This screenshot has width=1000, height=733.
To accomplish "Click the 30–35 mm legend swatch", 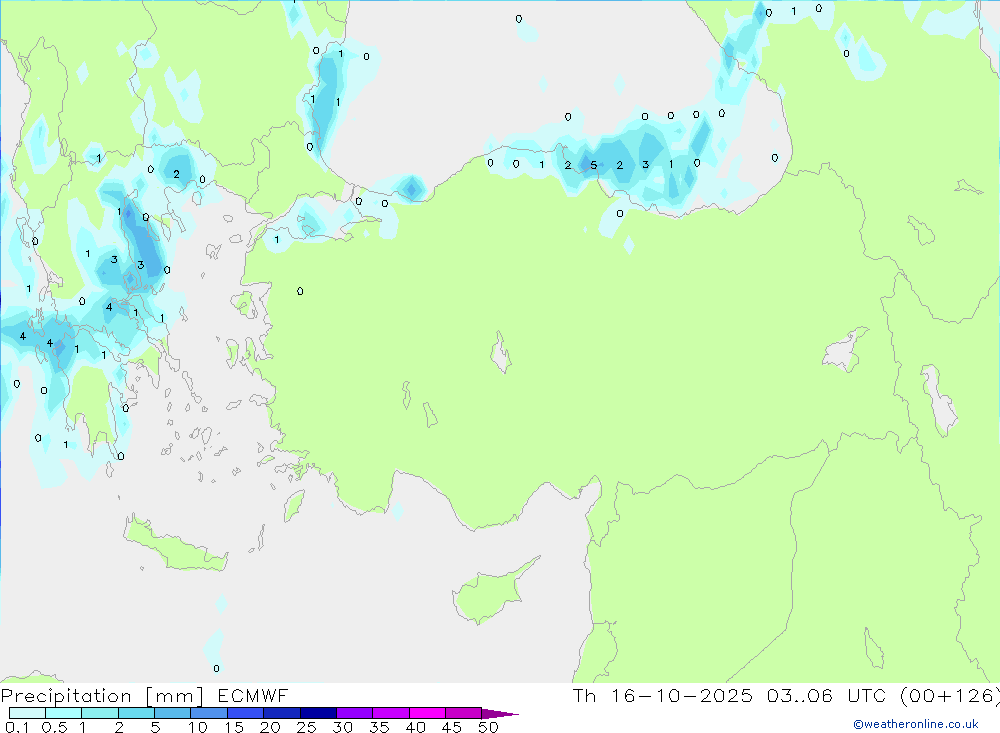I will point(355,713).
